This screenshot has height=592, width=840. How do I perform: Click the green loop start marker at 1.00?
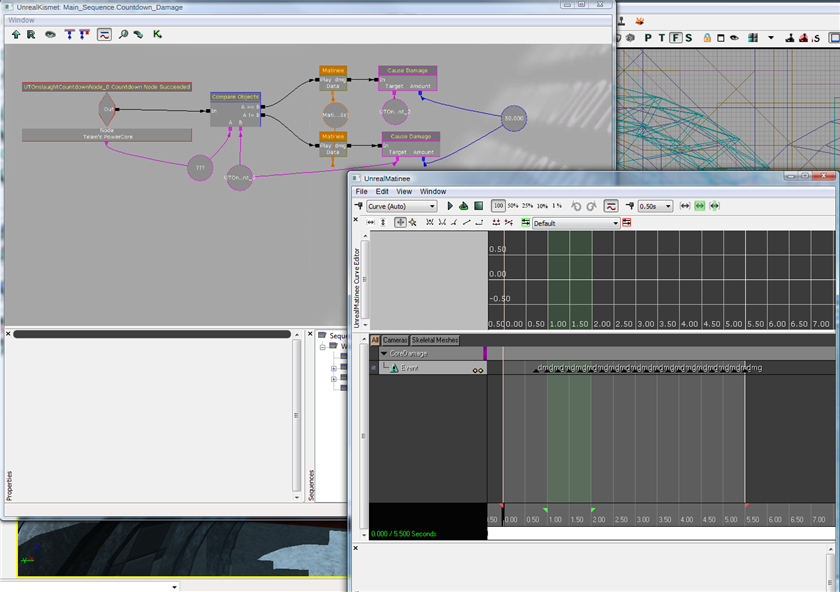tap(545, 509)
